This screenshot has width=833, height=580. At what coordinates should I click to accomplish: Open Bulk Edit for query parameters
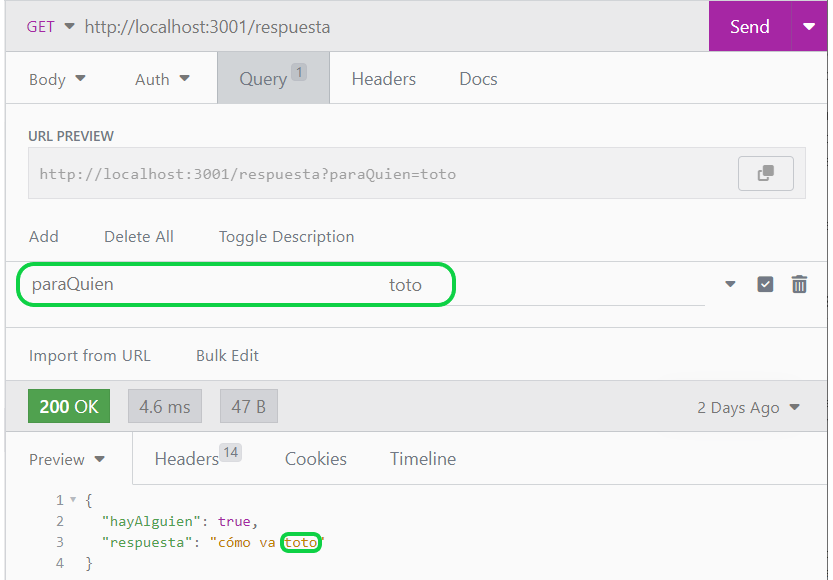pos(226,355)
